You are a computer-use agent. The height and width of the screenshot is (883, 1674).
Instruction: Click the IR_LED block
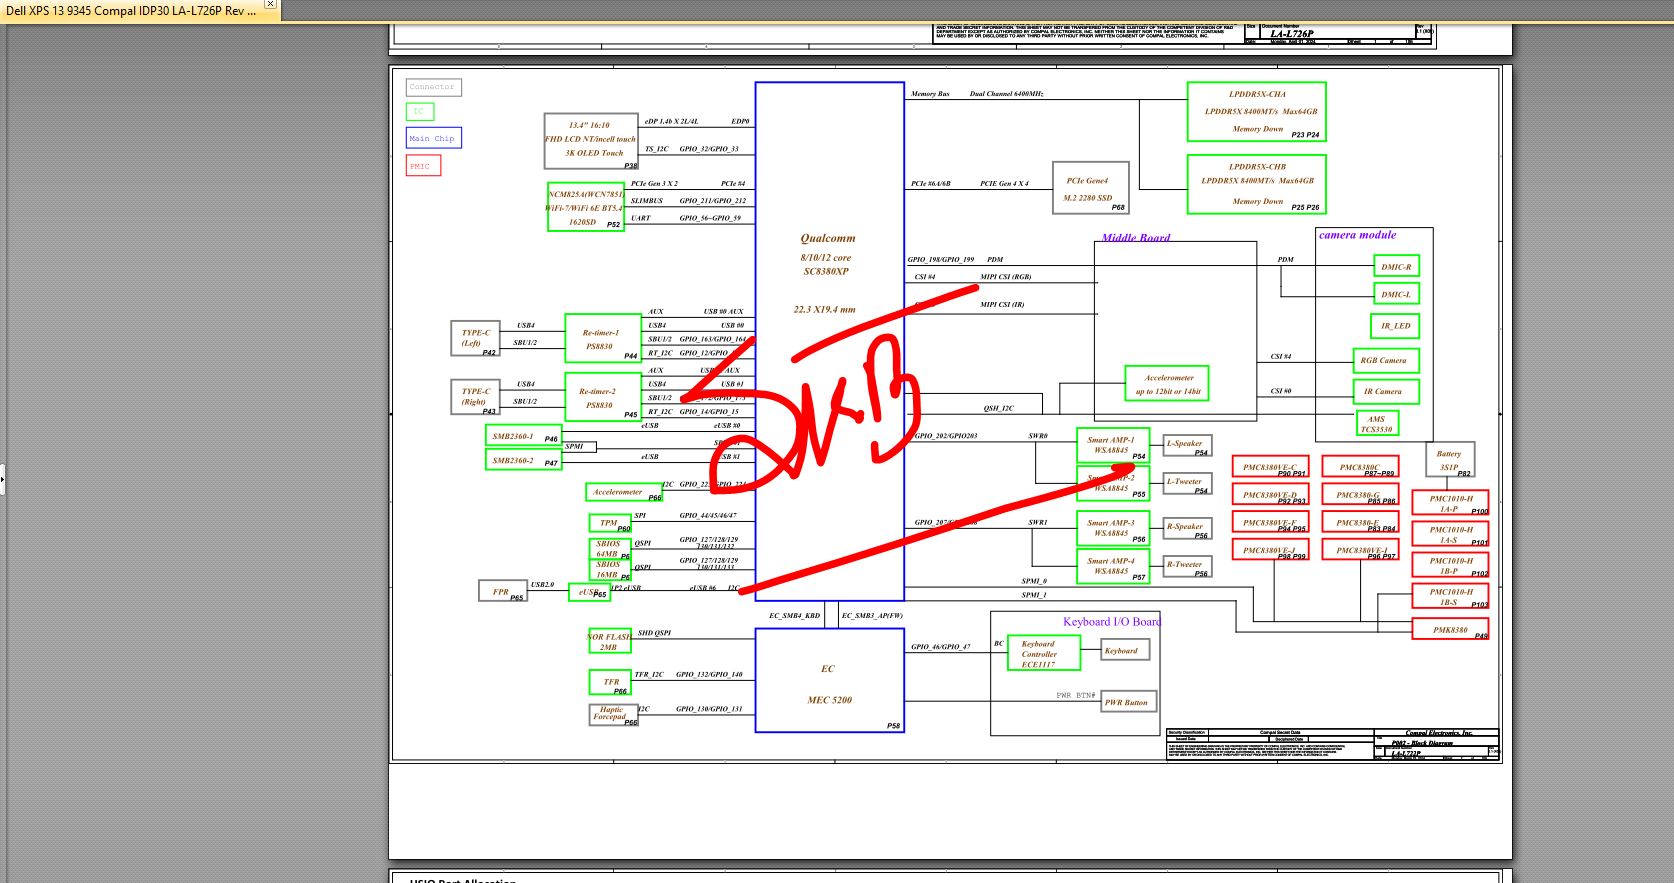click(1395, 326)
